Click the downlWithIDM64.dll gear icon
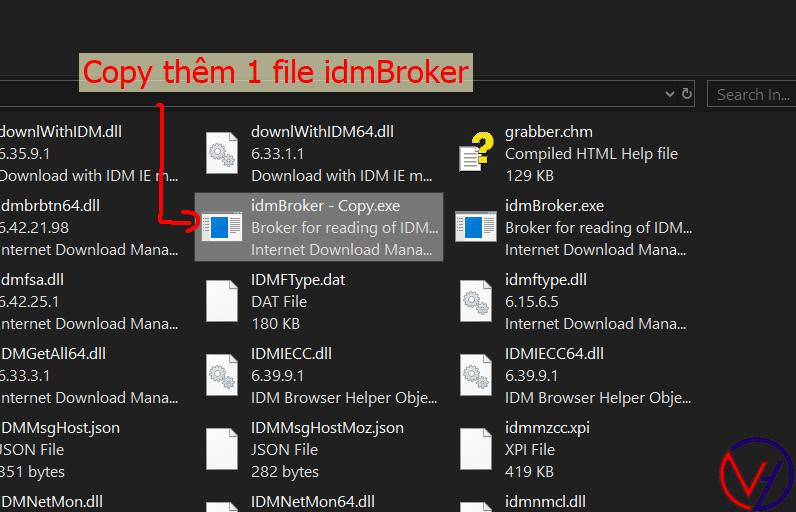Viewport: 796px width, 512px height. [x=221, y=153]
